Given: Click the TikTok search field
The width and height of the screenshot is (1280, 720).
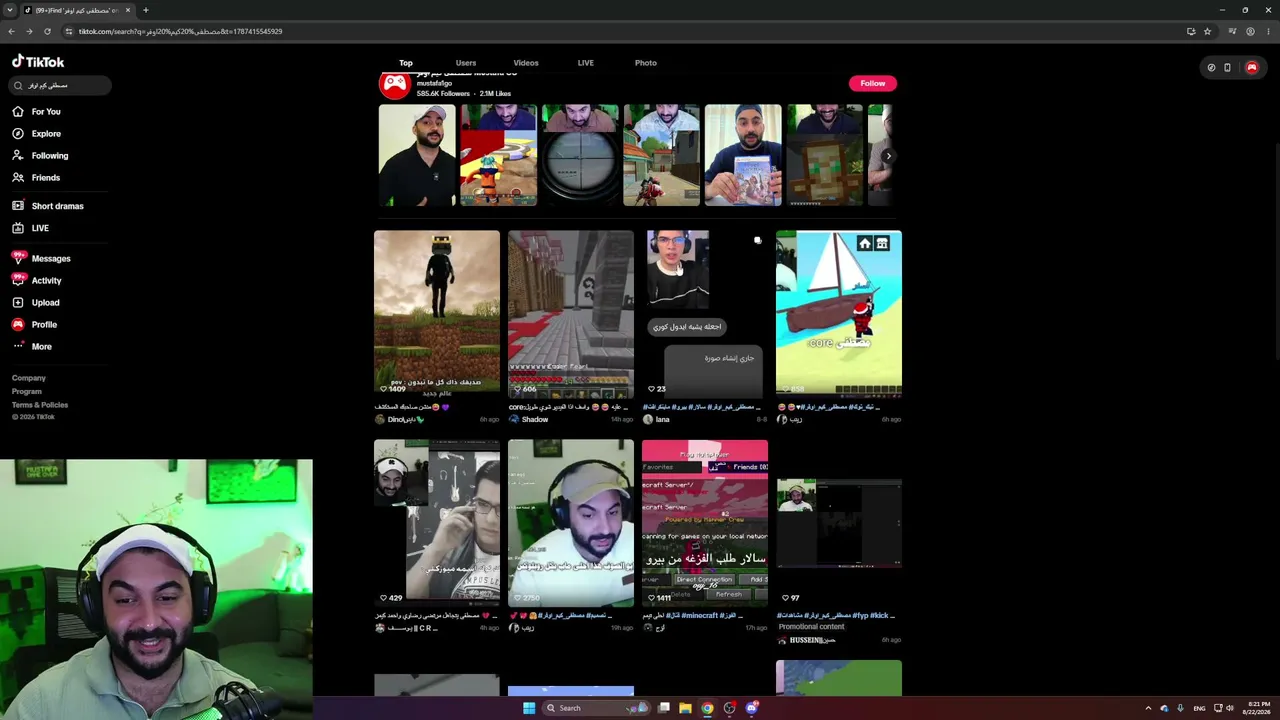Looking at the screenshot, I should tap(60, 86).
